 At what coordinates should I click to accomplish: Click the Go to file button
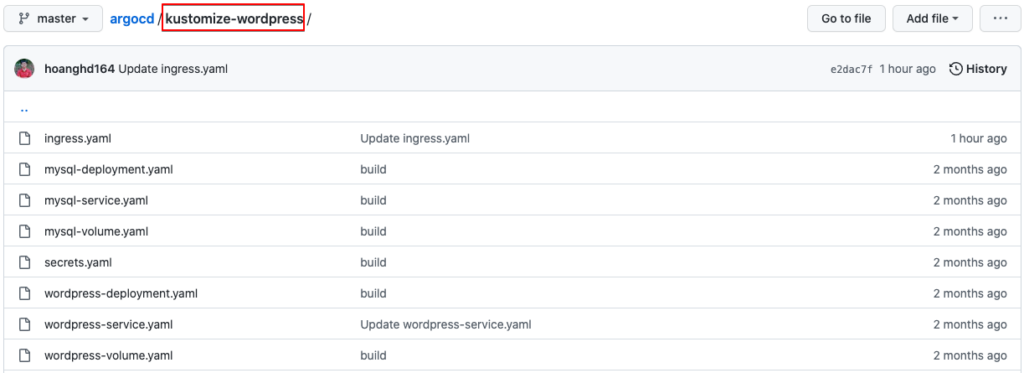coord(846,19)
